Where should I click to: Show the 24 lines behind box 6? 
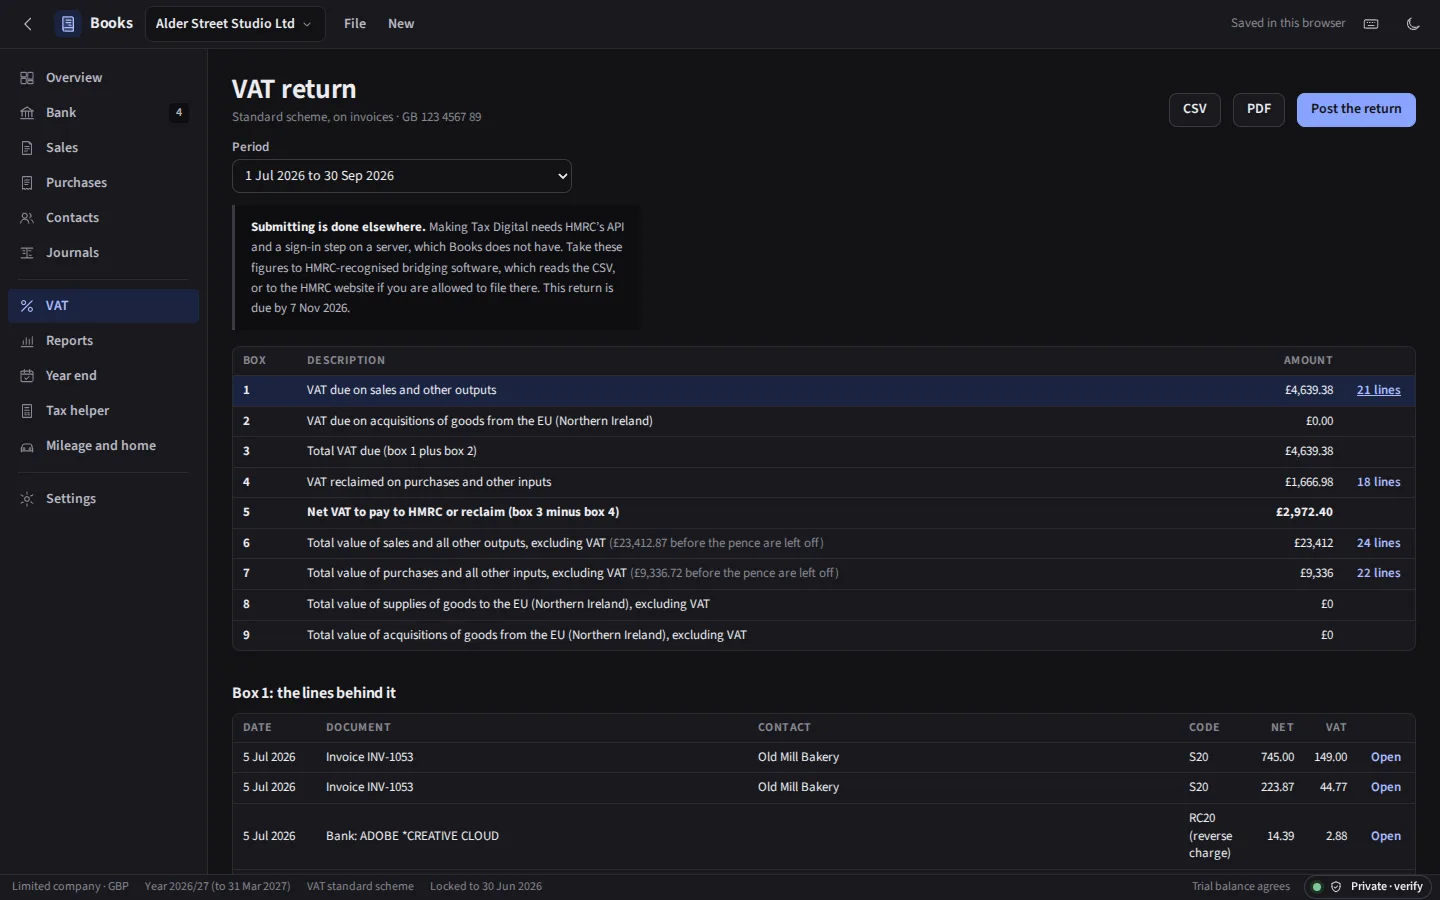(x=1379, y=543)
